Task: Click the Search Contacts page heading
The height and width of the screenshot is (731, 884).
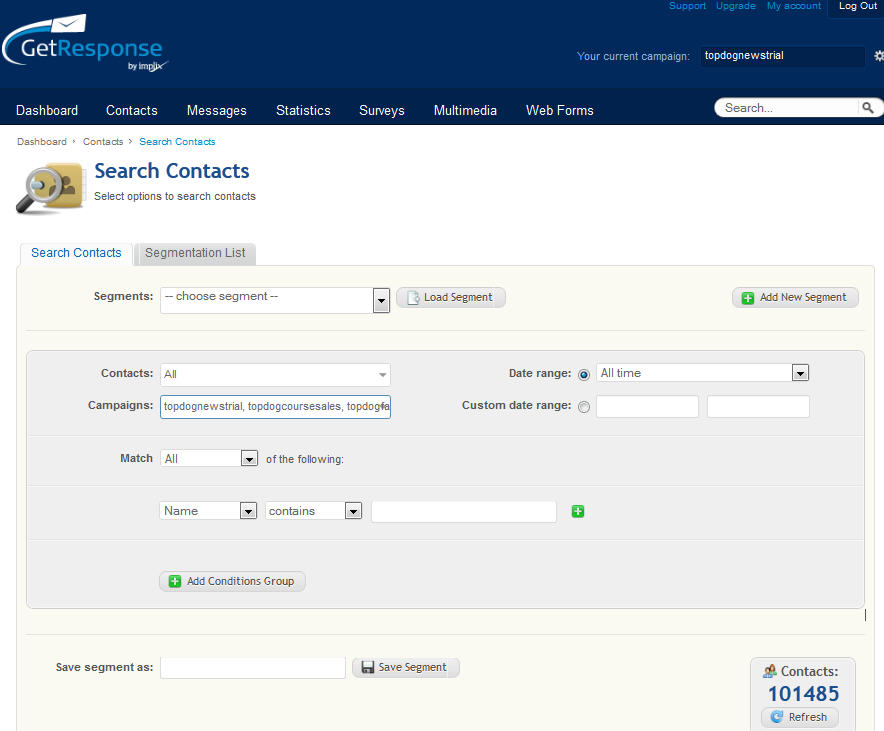Action: tap(172, 171)
